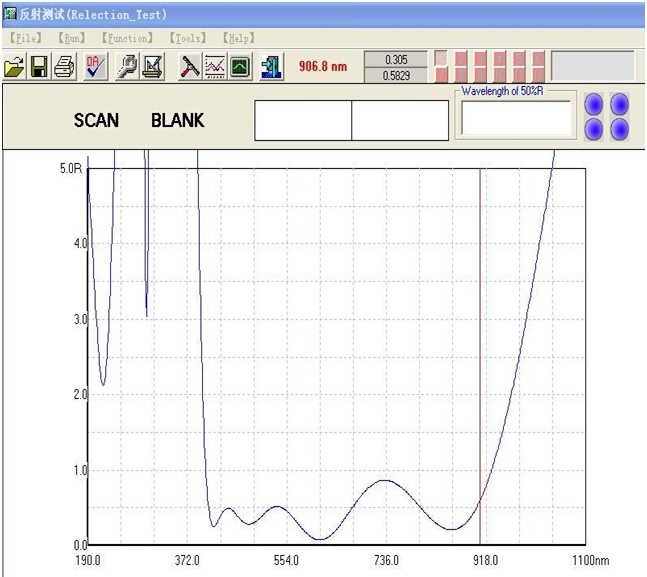Click the red vertical cursor line on graph
This screenshot has width=647, height=577.
pos(480,350)
